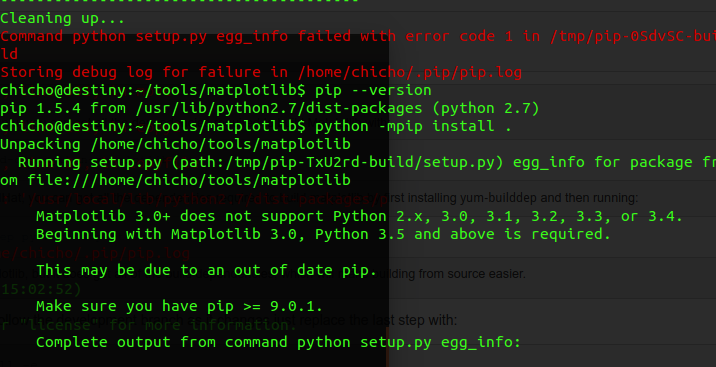Click the /home/chicho/.pip/pip.log path in red

click(x=410, y=72)
